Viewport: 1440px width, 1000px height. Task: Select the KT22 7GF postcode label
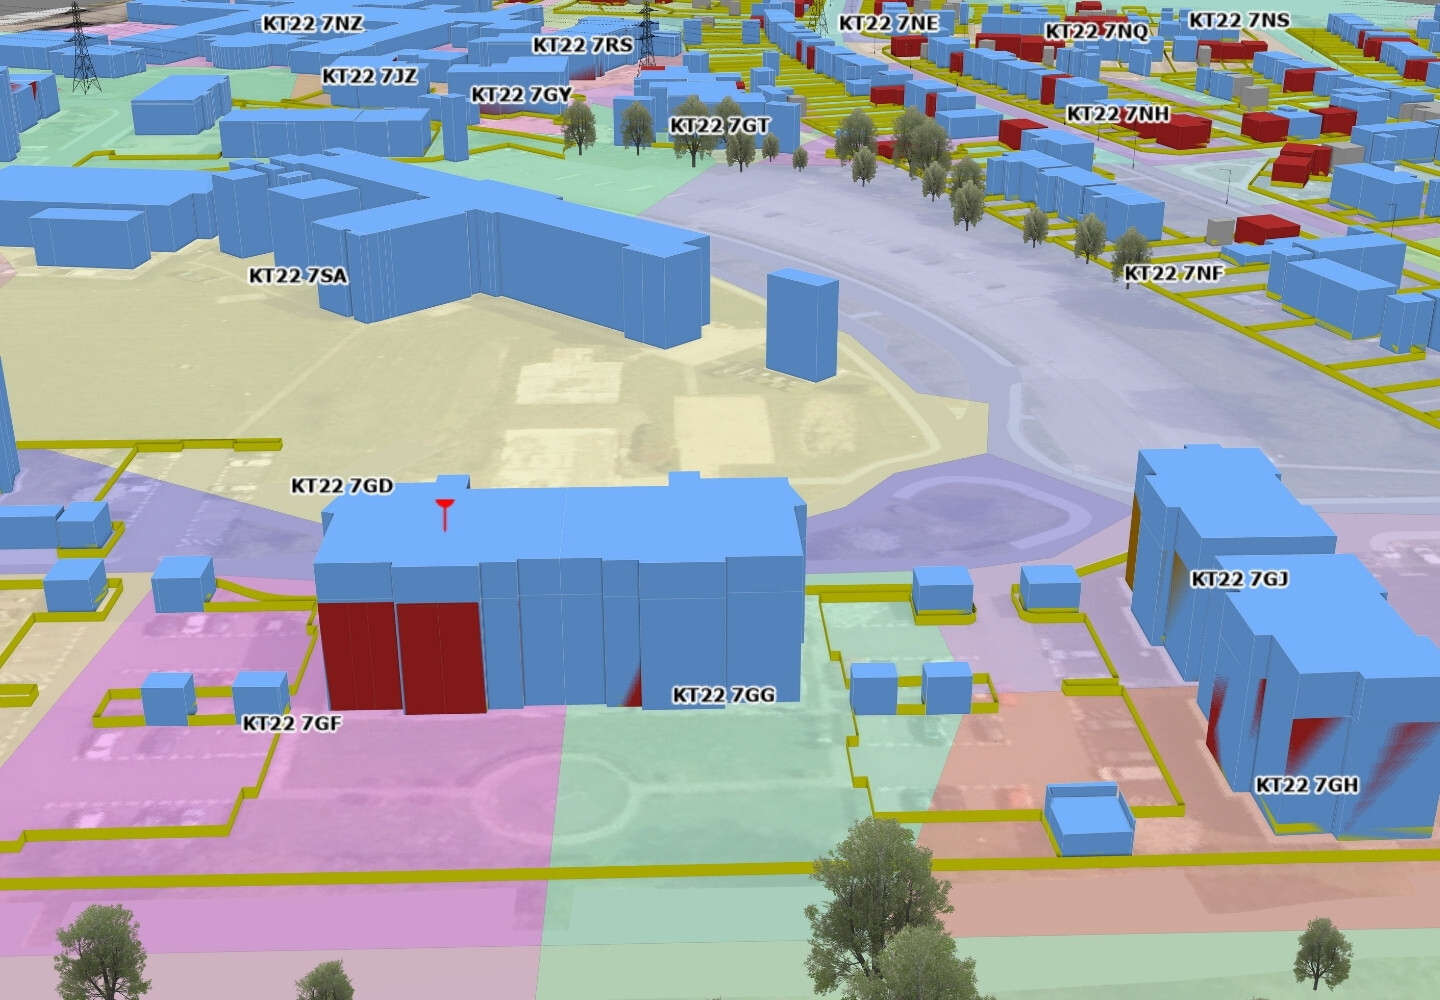coord(292,722)
